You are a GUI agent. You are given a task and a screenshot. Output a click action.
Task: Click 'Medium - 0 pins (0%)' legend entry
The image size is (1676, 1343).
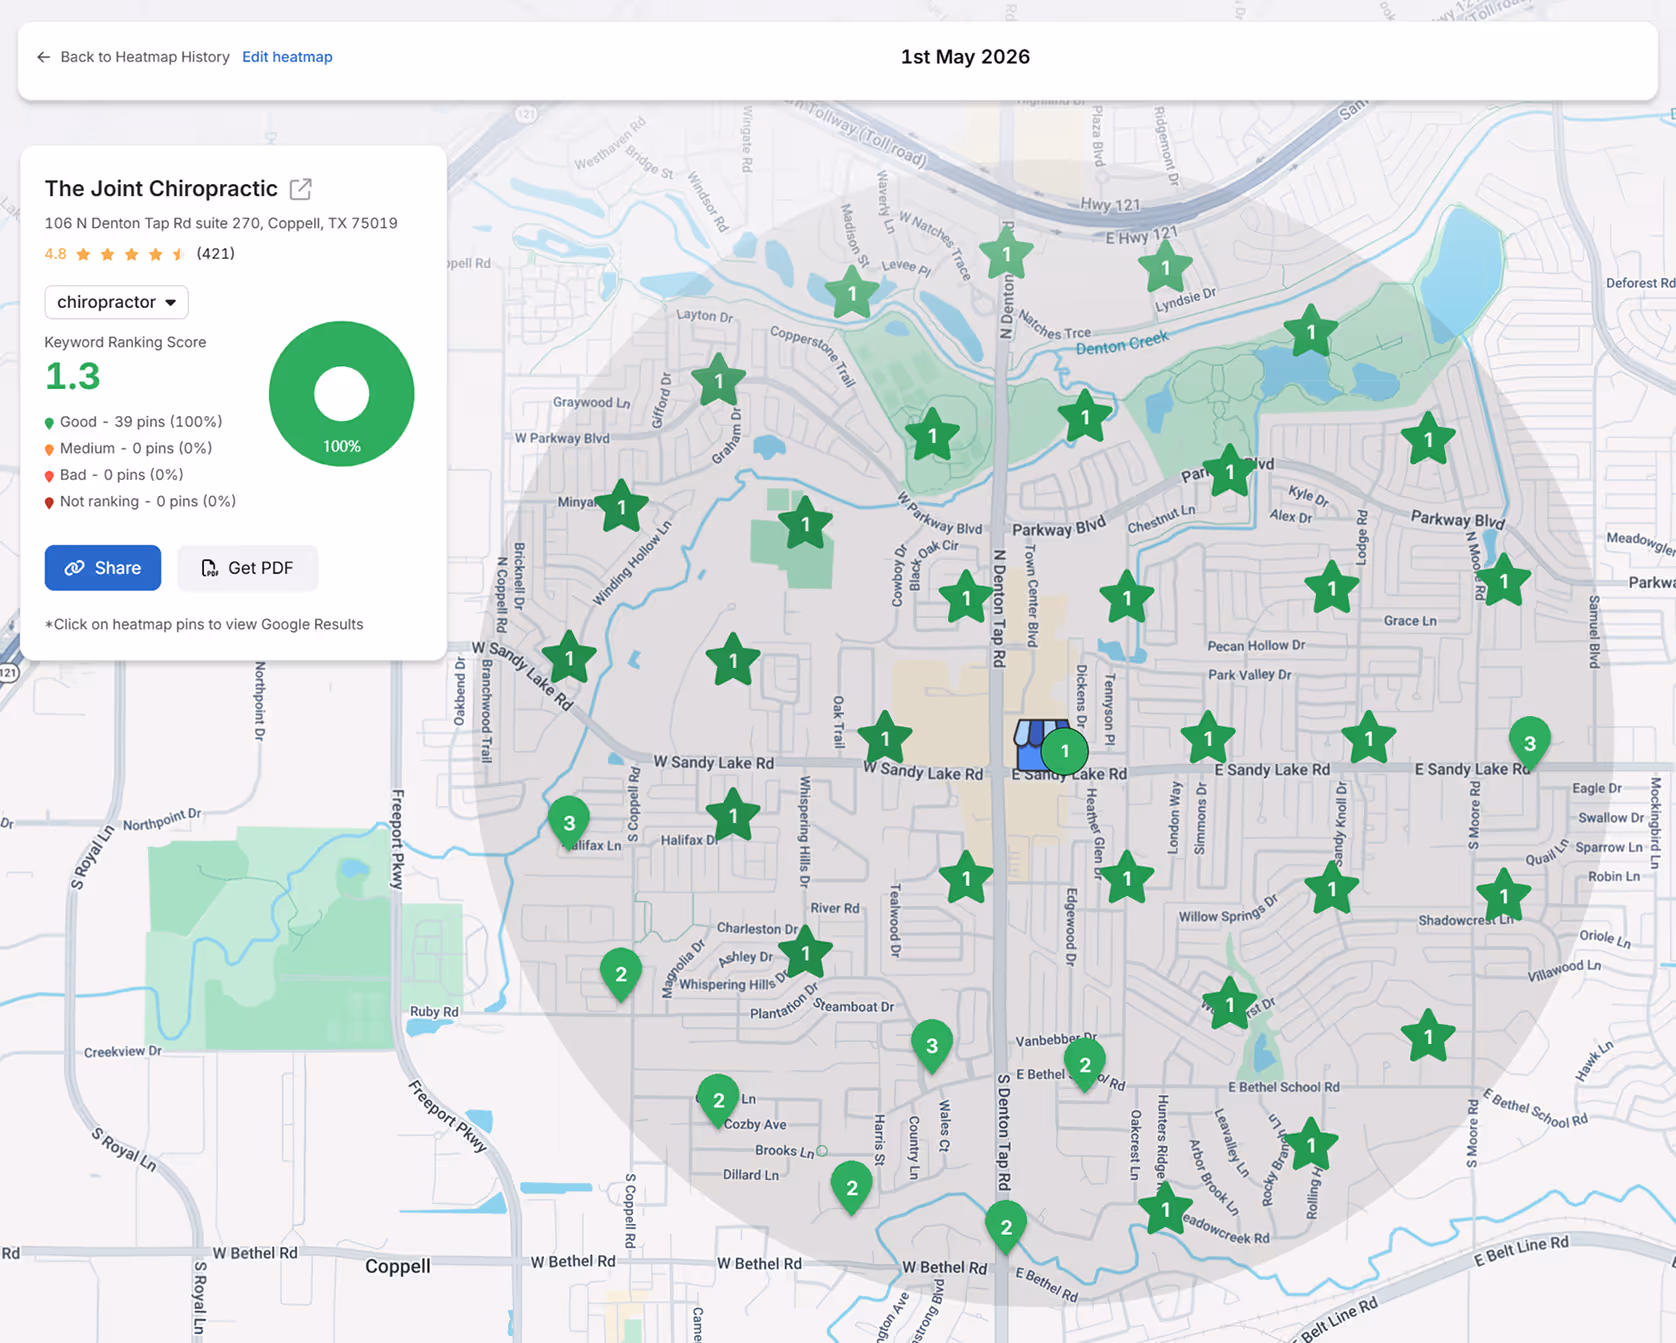(x=128, y=448)
